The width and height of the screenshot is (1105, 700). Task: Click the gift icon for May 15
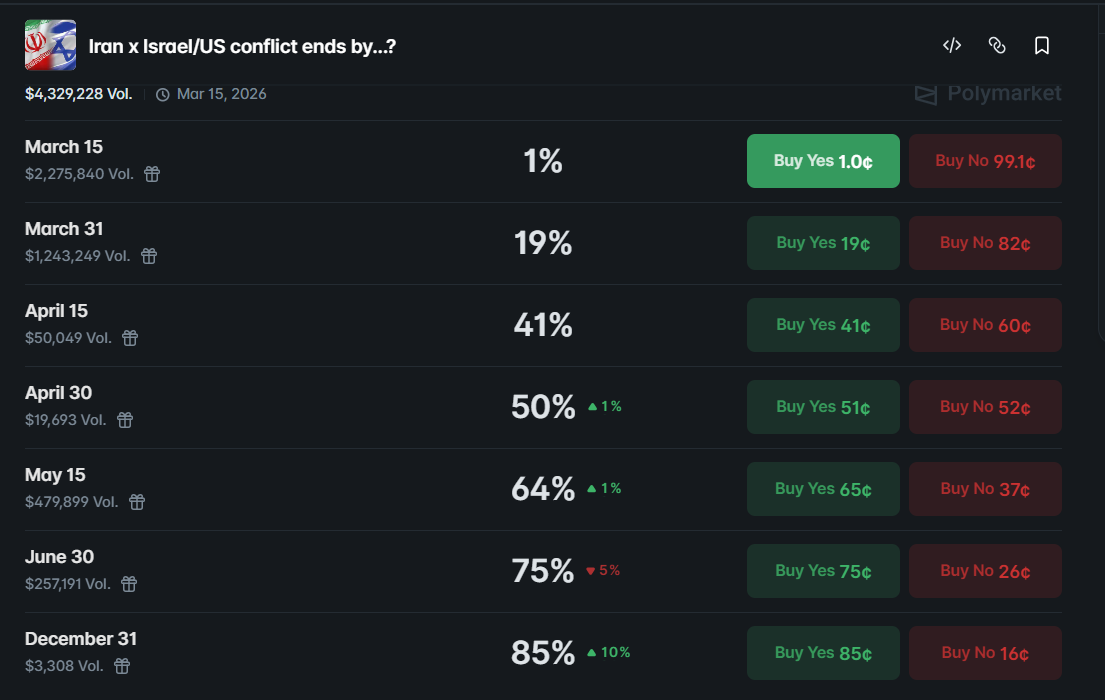coord(137,502)
